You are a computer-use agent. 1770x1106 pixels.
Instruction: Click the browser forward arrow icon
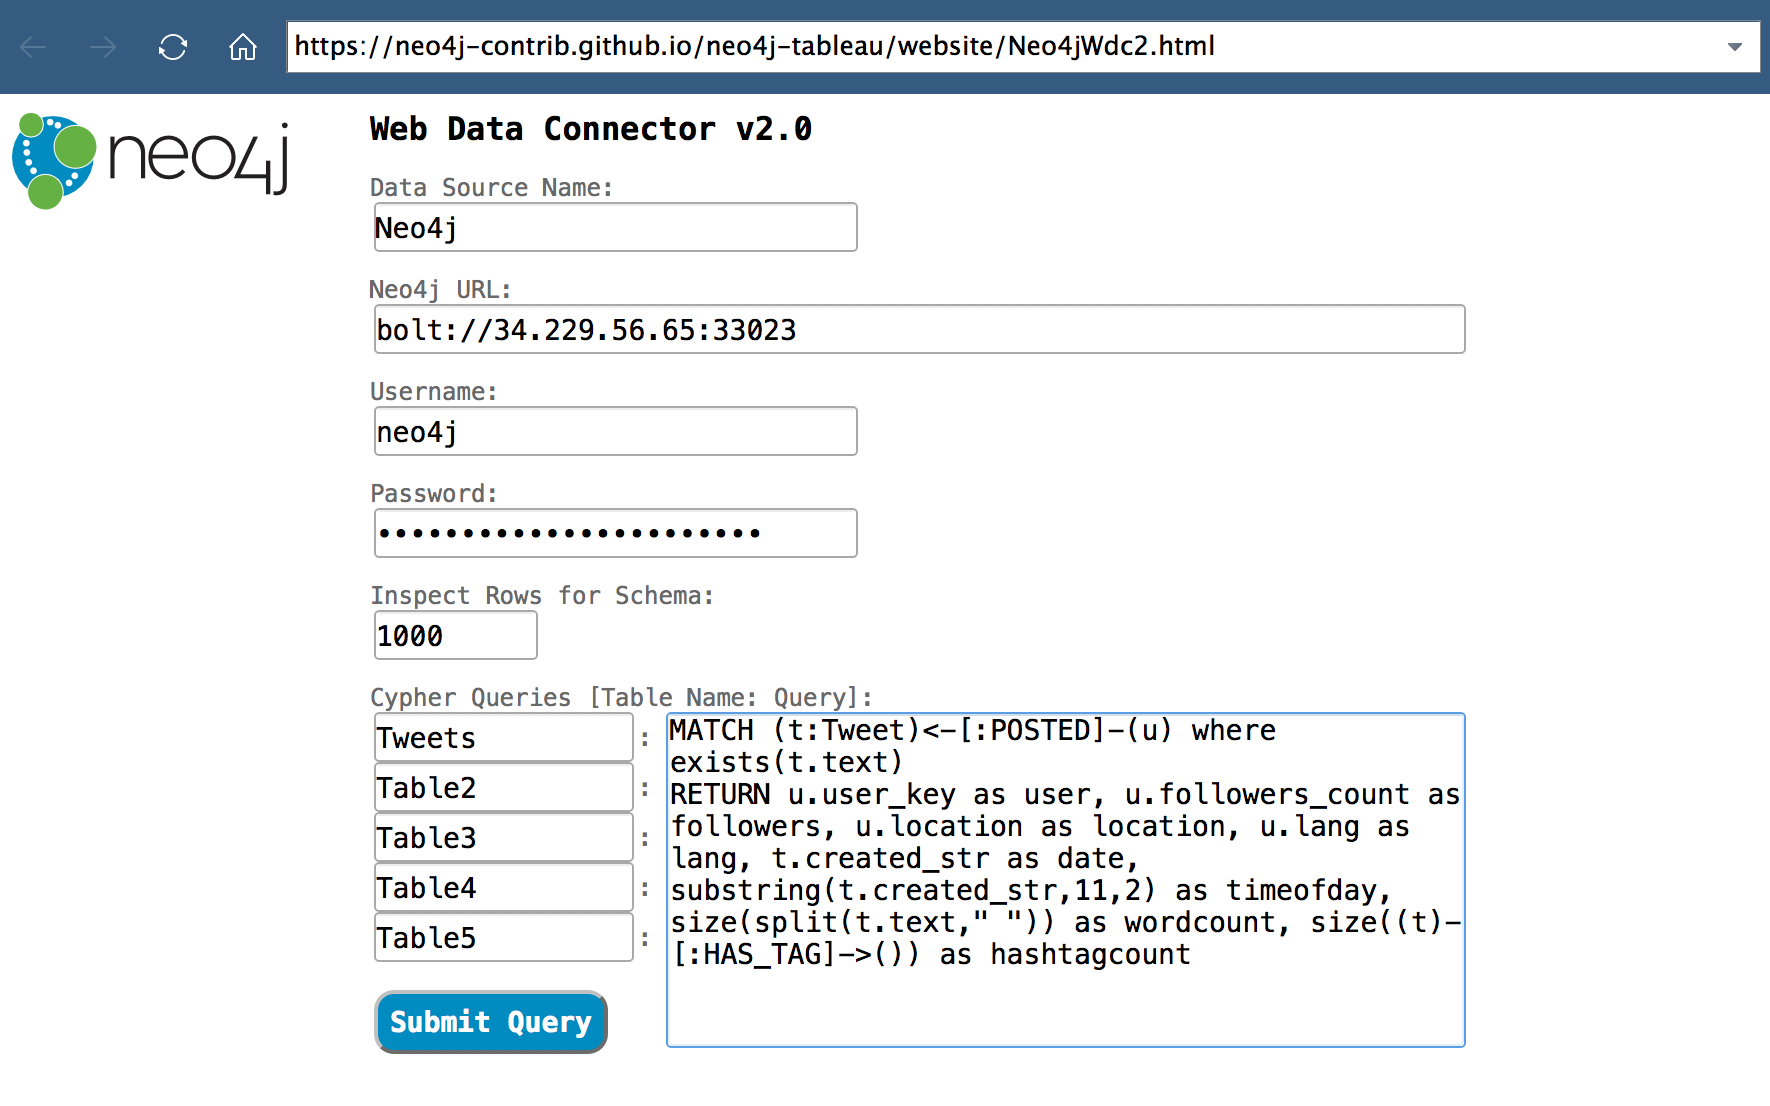103,47
